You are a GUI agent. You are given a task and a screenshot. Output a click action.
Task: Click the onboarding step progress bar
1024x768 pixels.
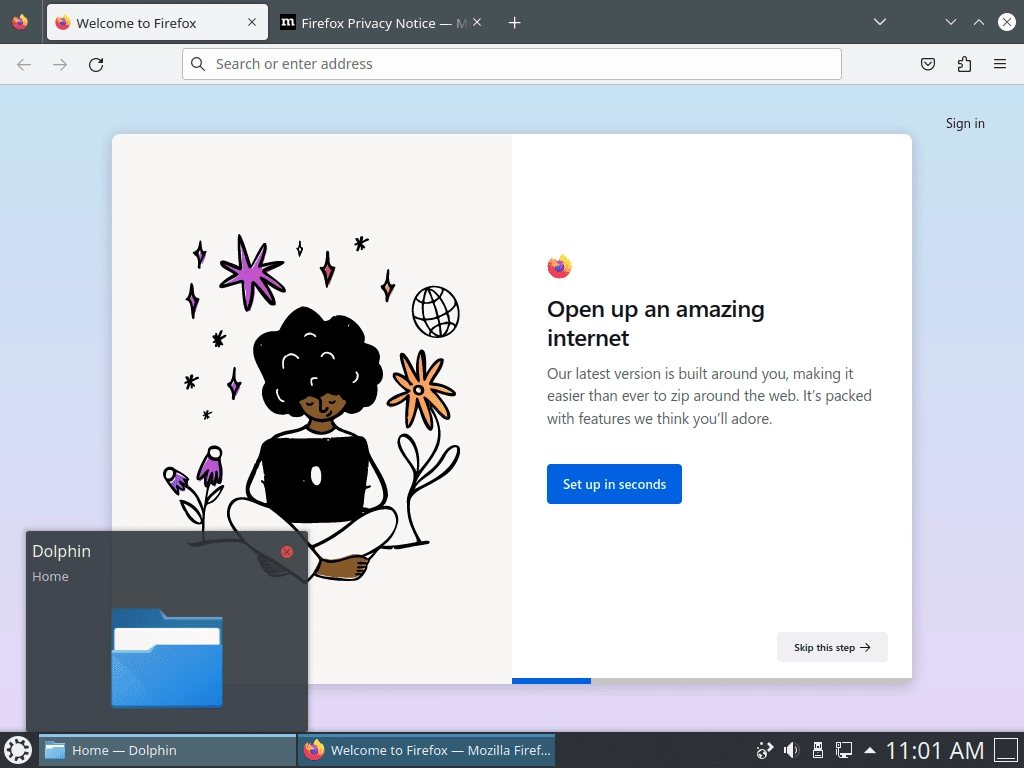pos(712,681)
